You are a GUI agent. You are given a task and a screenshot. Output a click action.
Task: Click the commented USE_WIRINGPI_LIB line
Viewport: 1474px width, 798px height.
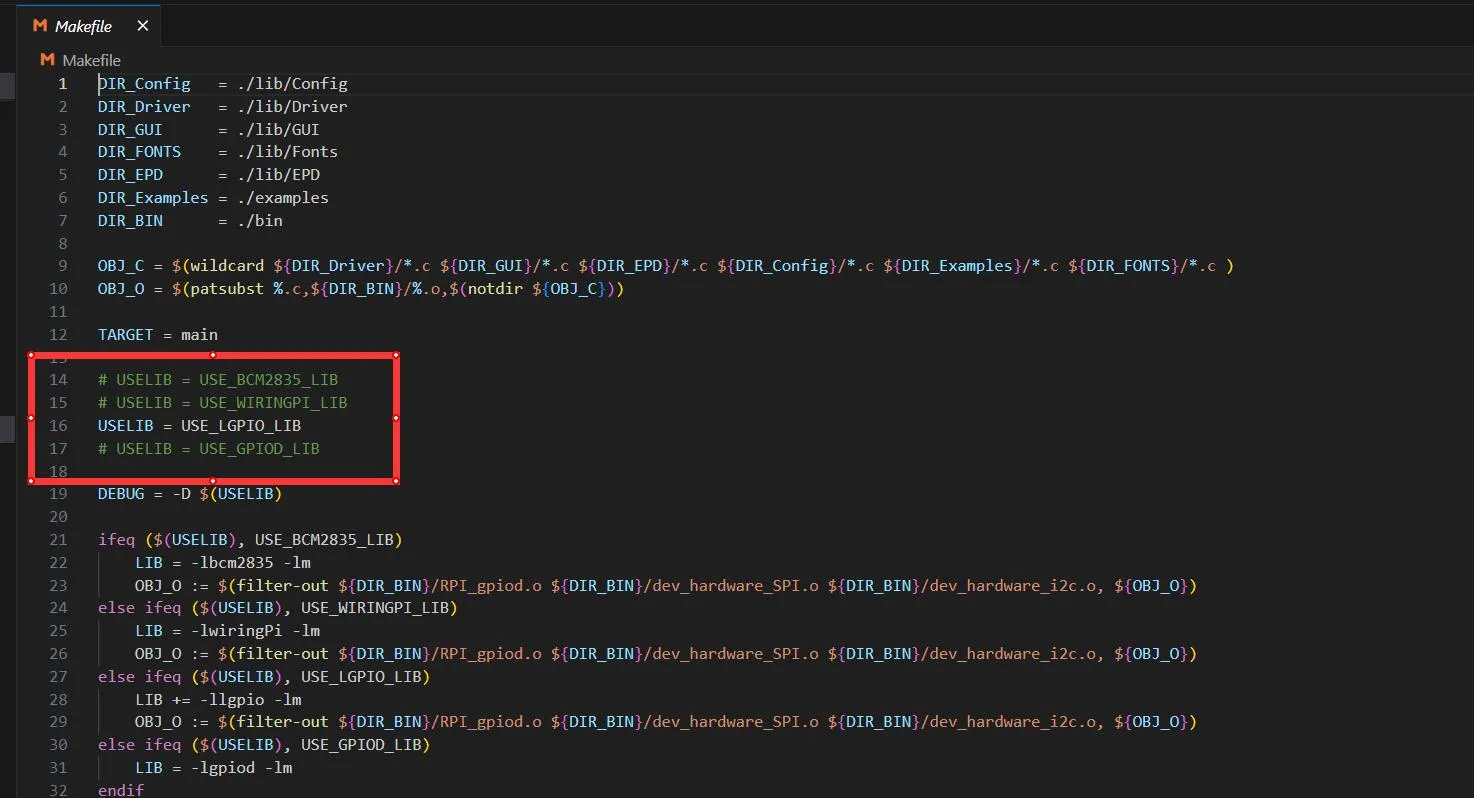pos(222,403)
